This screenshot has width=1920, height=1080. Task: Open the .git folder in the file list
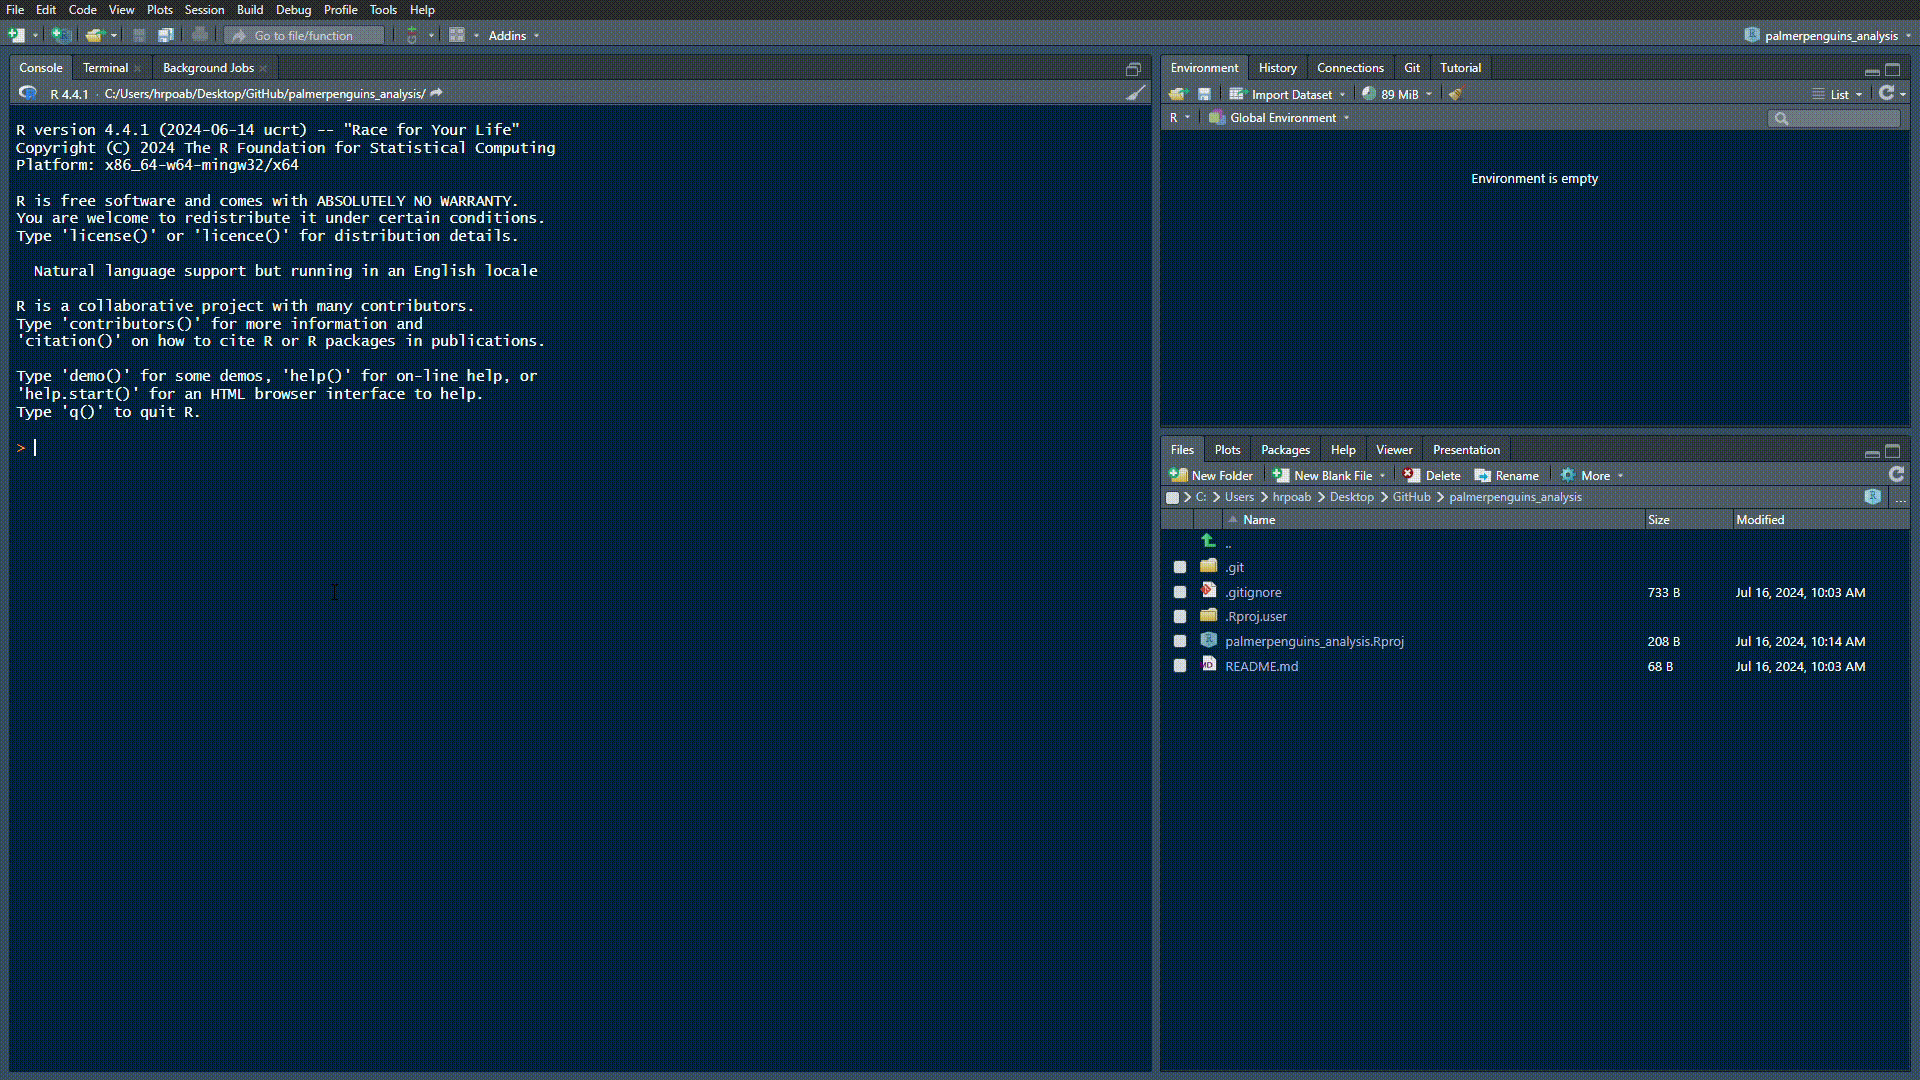pos(1235,567)
